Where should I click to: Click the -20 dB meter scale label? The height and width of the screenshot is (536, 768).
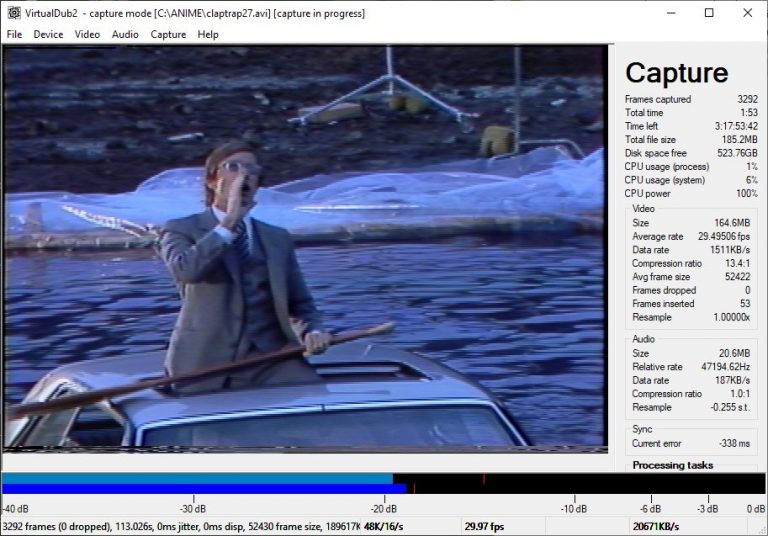click(x=384, y=509)
